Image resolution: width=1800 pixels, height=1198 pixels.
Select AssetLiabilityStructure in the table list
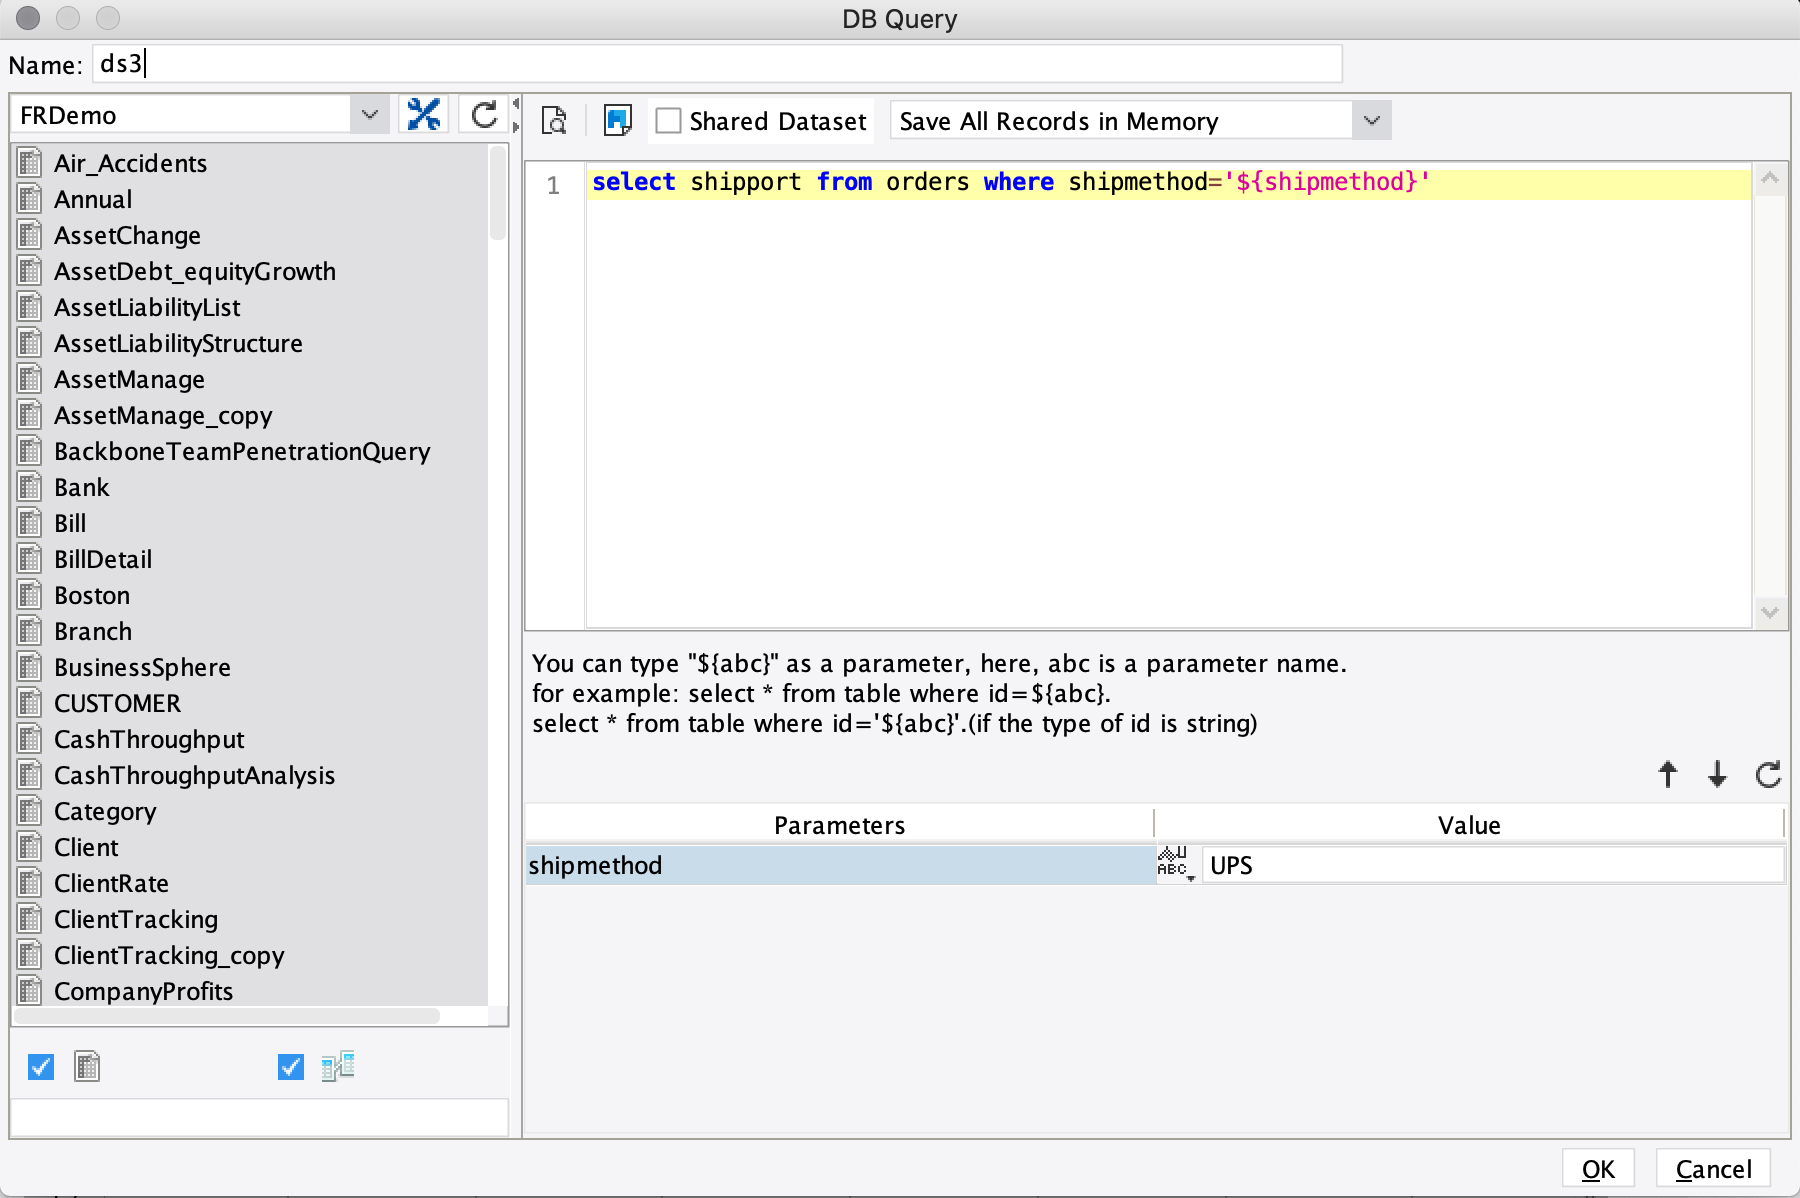(x=178, y=343)
